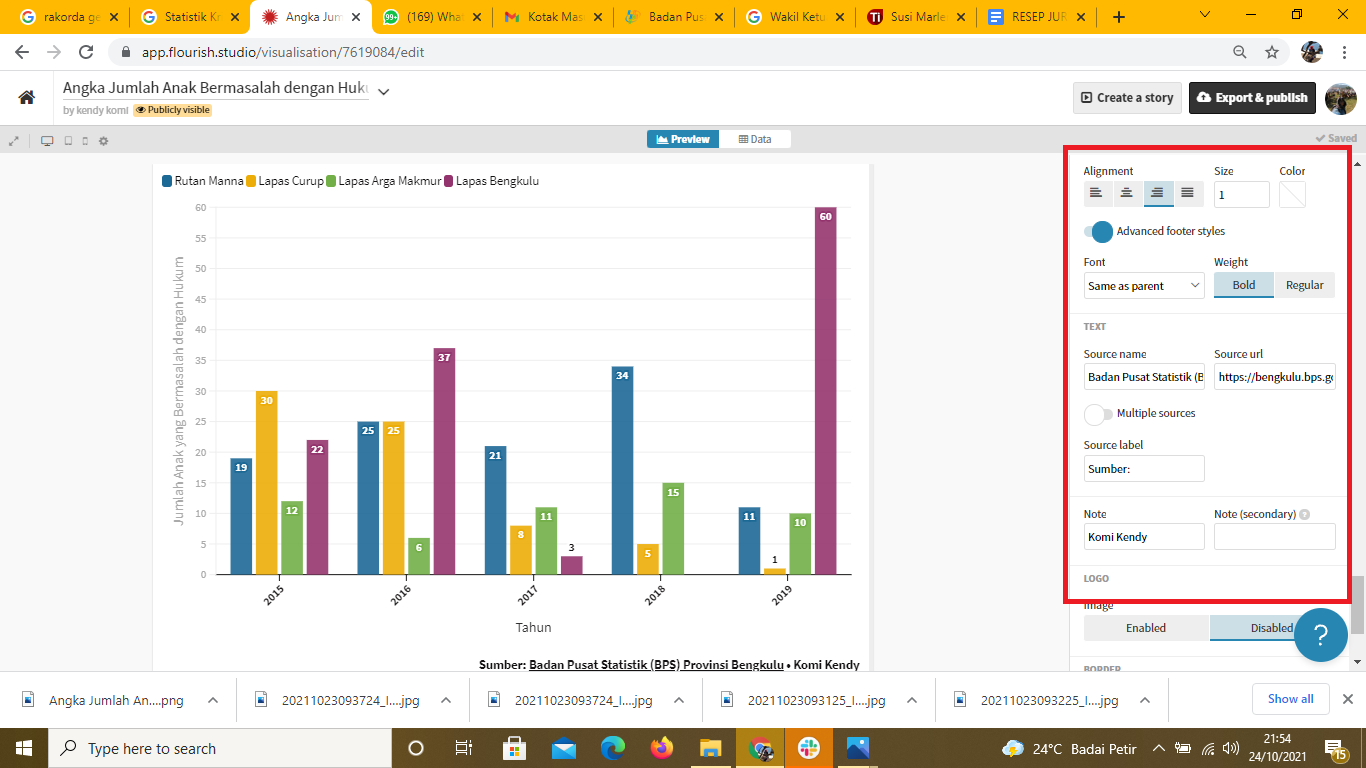Enable the Multiple sources toggle
This screenshot has width=1366, height=768.
(x=1098, y=414)
